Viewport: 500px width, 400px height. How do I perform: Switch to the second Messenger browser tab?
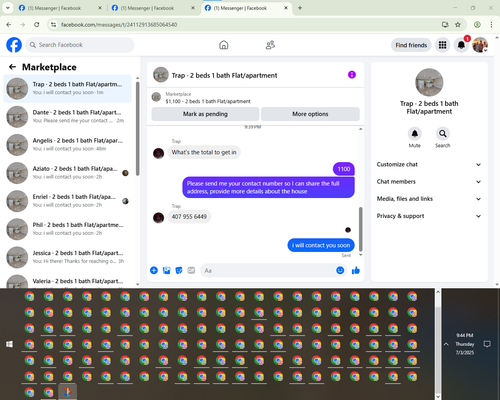[x=153, y=8]
